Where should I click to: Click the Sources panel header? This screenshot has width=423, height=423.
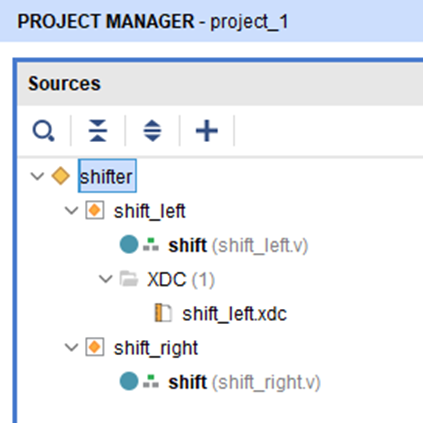point(221,83)
